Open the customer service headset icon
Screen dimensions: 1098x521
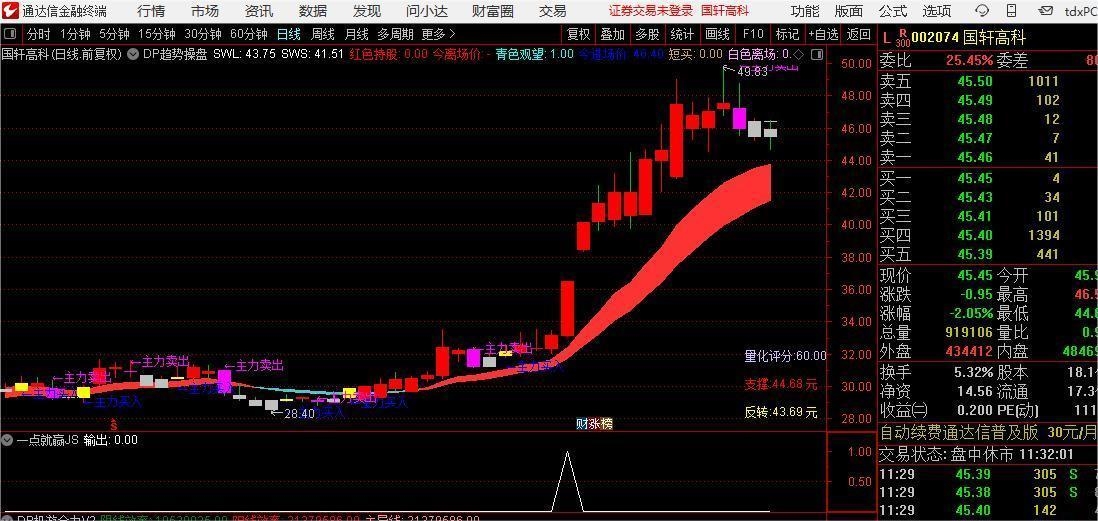click(x=982, y=11)
